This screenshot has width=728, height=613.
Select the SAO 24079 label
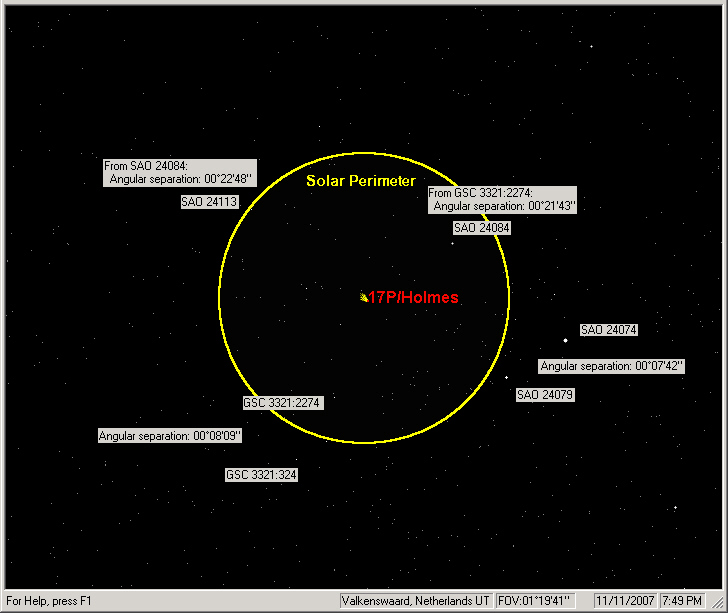point(545,395)
